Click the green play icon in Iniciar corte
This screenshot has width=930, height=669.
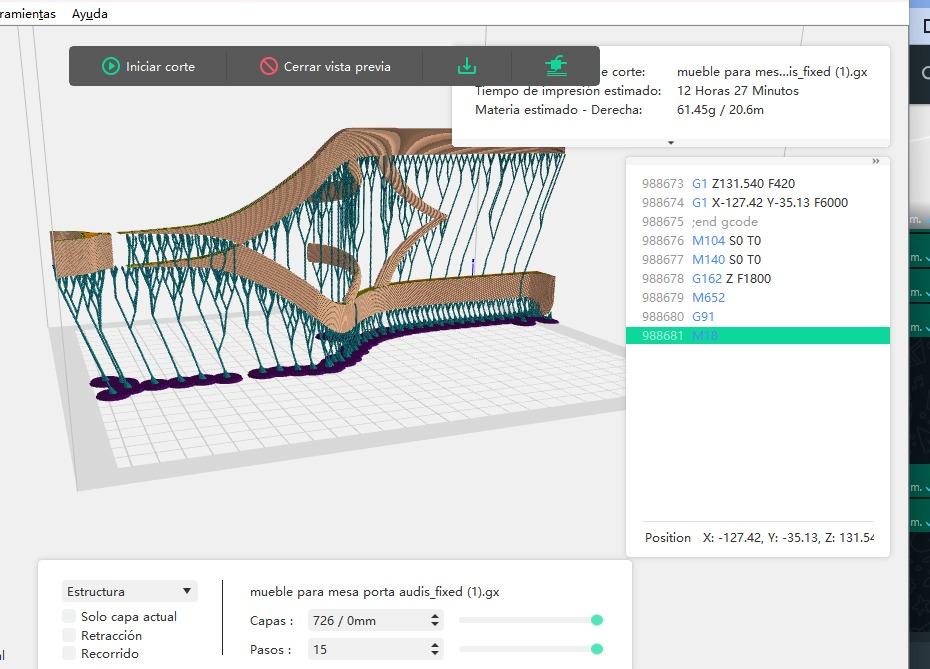click(x=110, y=66)
